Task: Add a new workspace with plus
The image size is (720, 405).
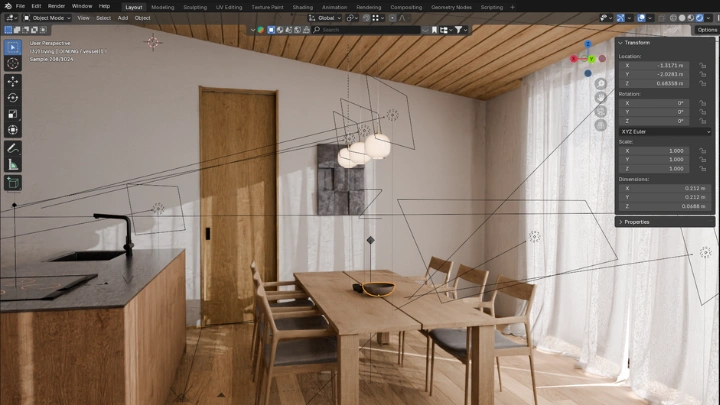Action: click(512, 7)
